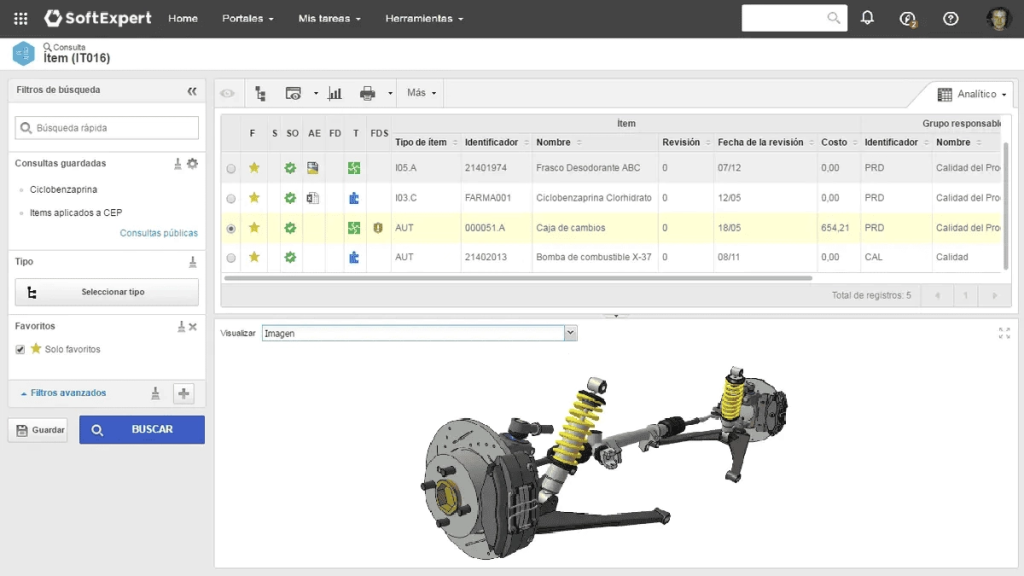Open the Herramientas menu

(424, 18)
